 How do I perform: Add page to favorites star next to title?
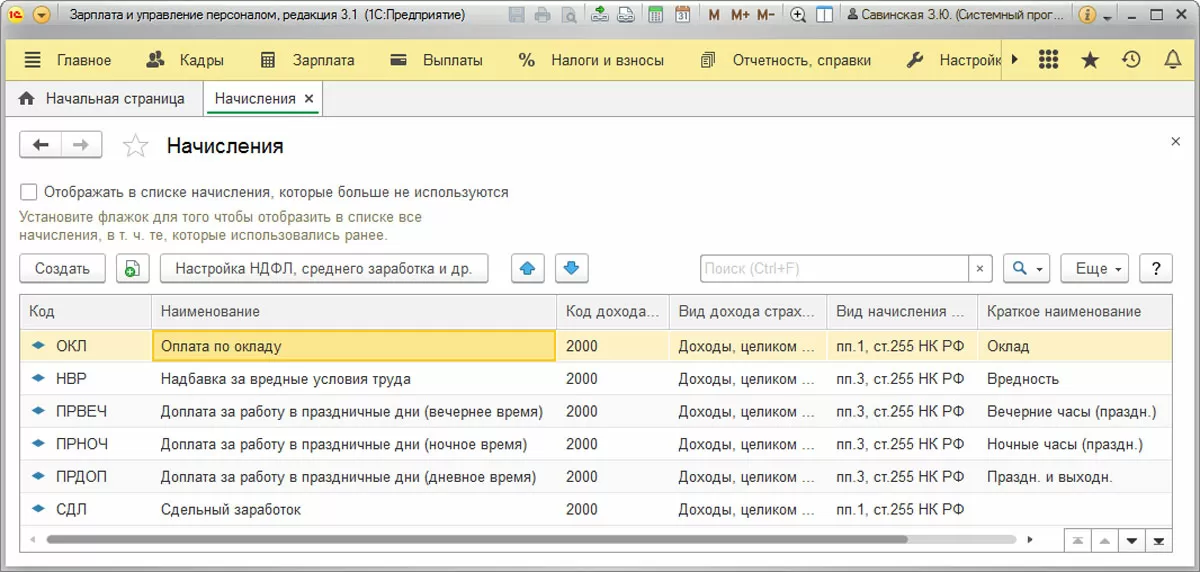coord(135,146)
